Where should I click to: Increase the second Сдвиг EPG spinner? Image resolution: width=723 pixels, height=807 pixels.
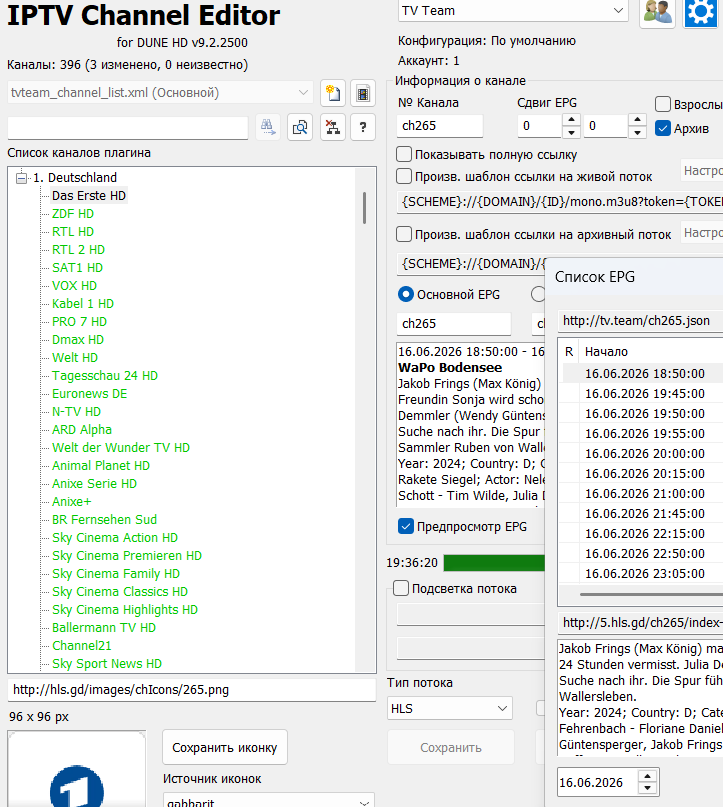[637, 120]
